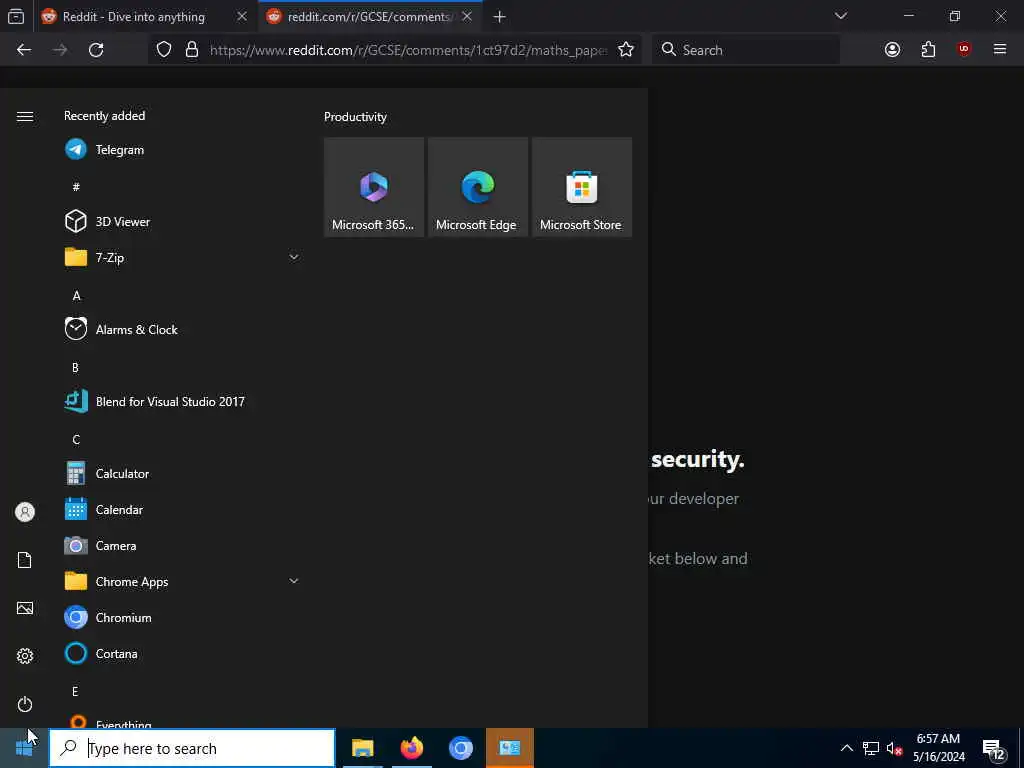Open Firefox View icon at top left
This screenshot has width=1024, height=768.
(16, 17)
